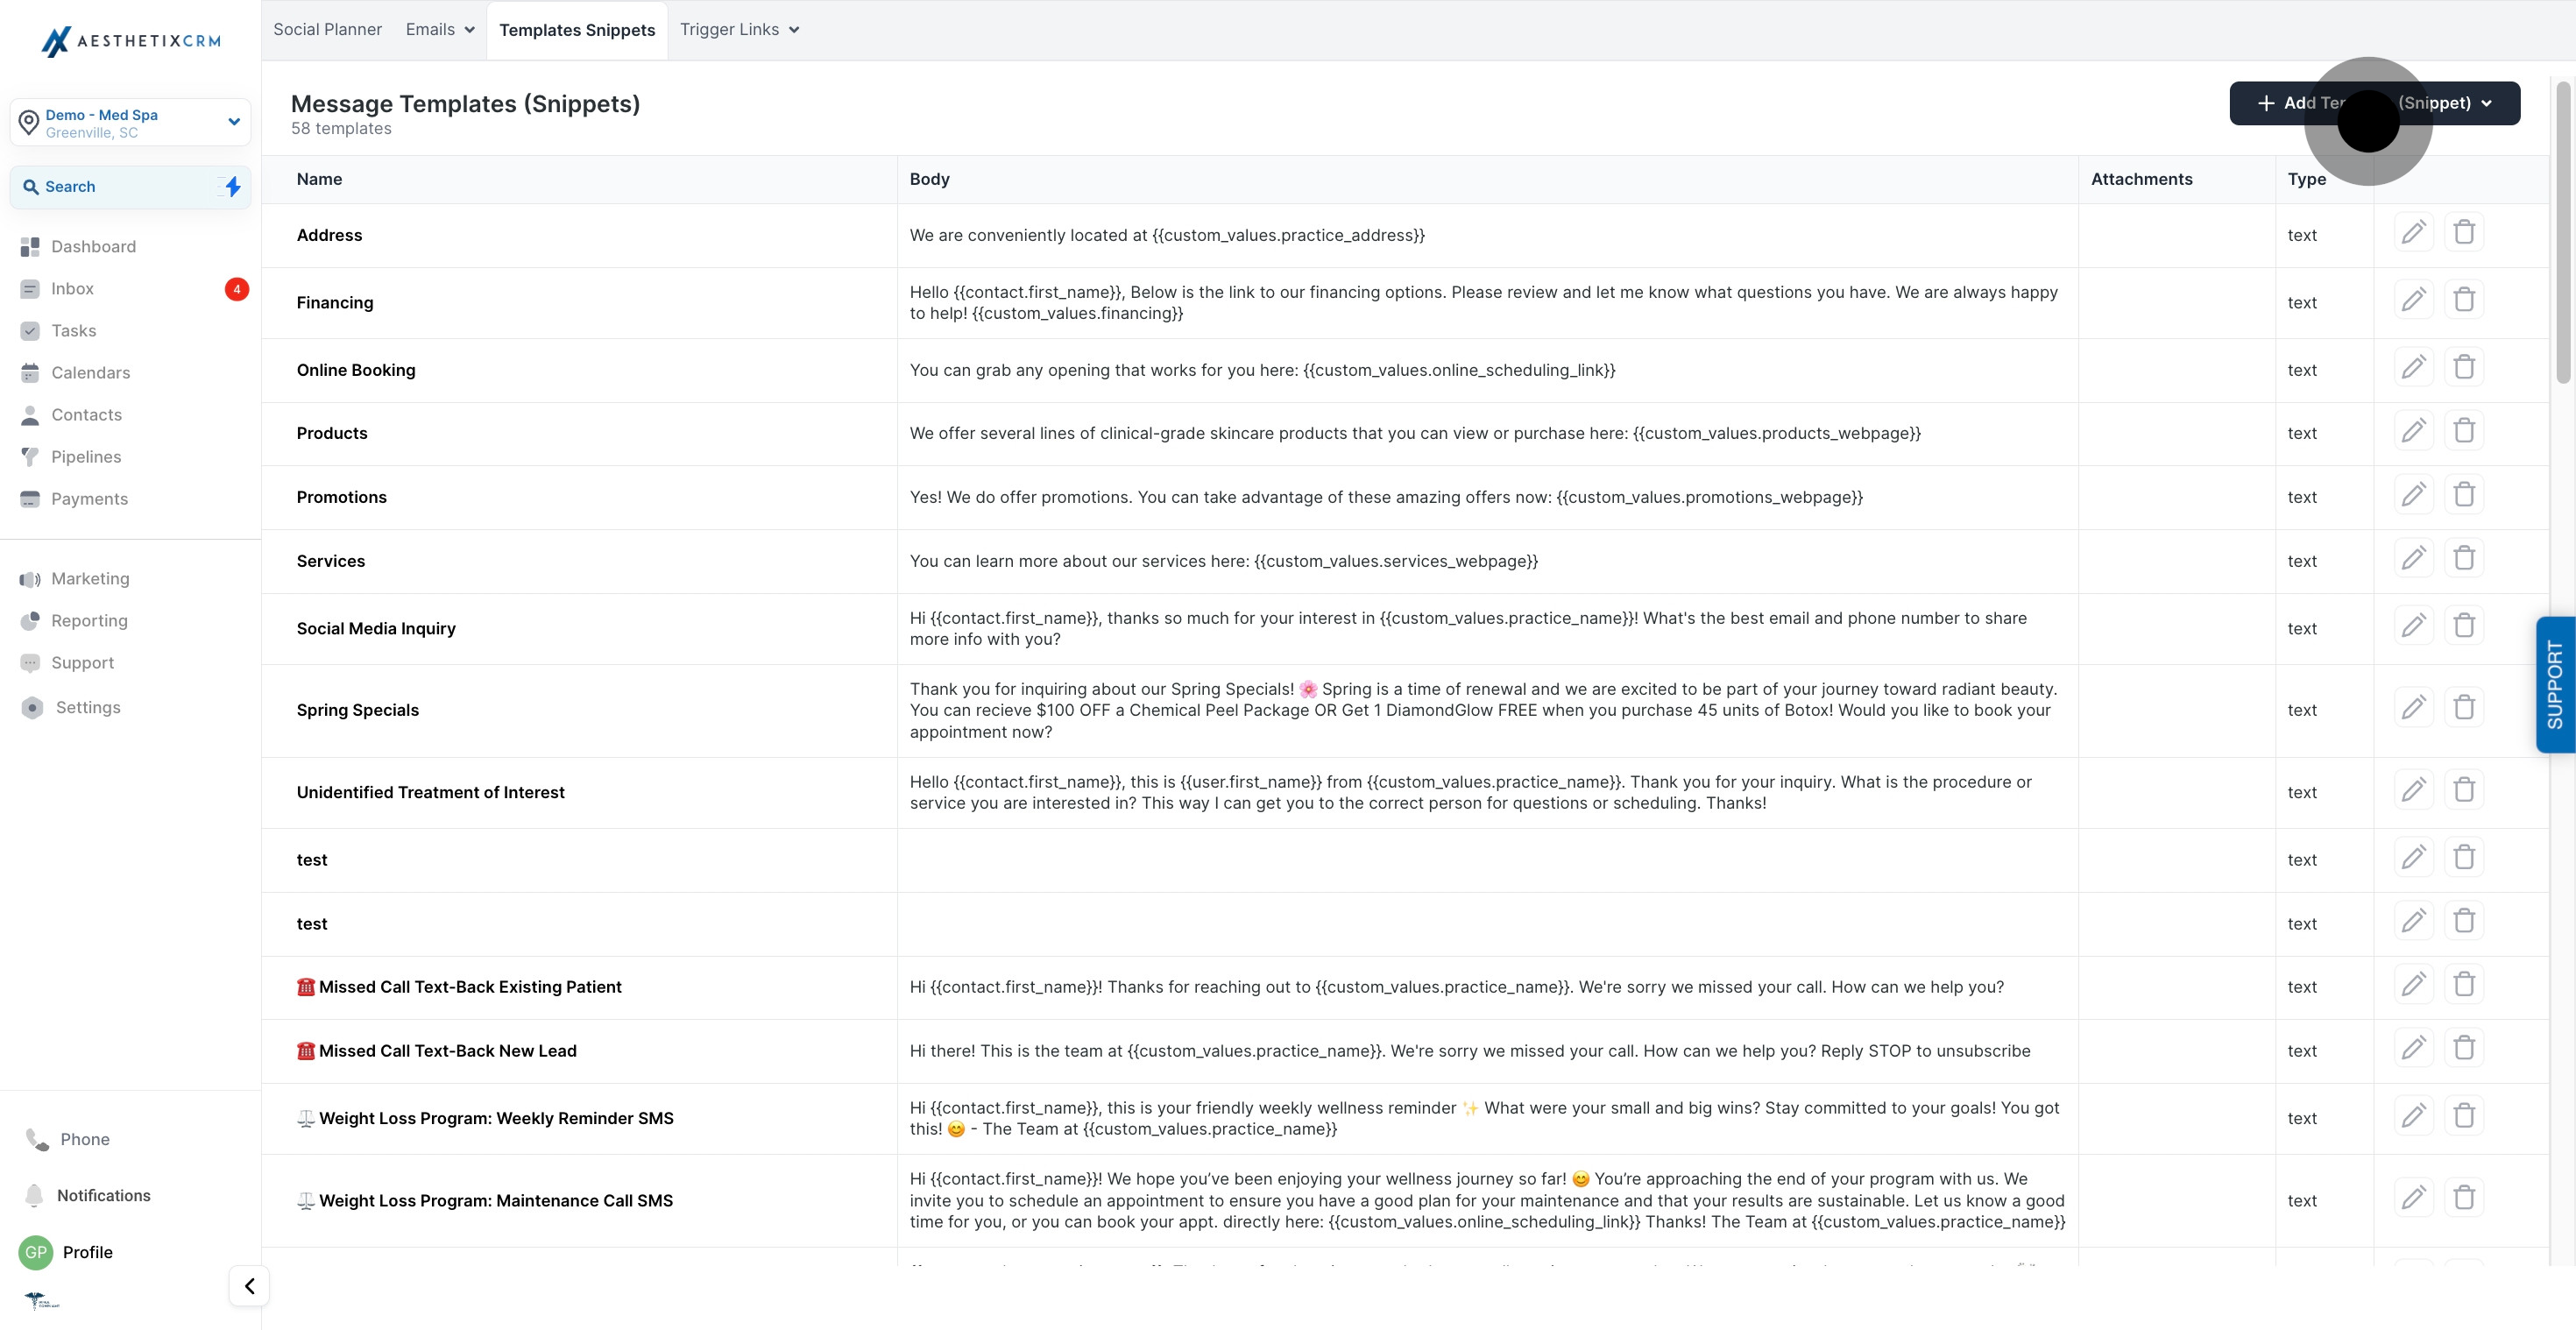Select the Templates Snippets tab

point(577,30)
